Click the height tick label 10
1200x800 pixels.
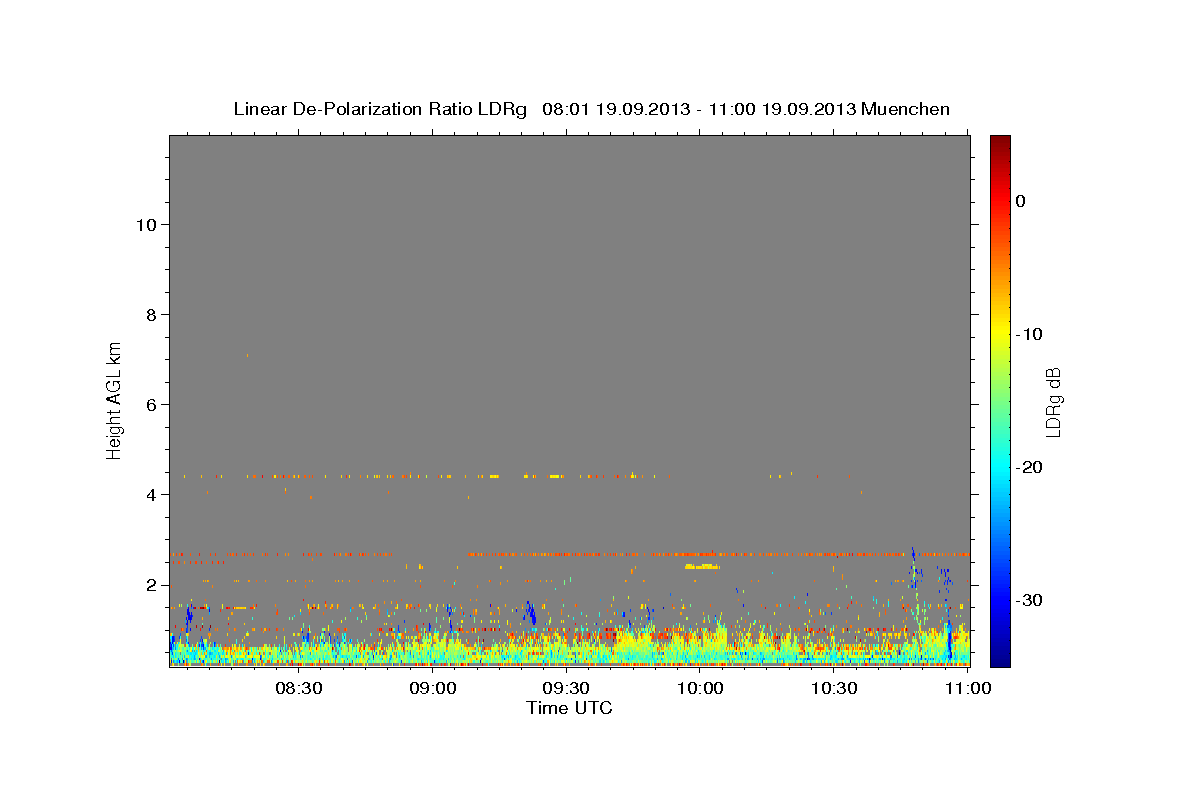(145, 224)
